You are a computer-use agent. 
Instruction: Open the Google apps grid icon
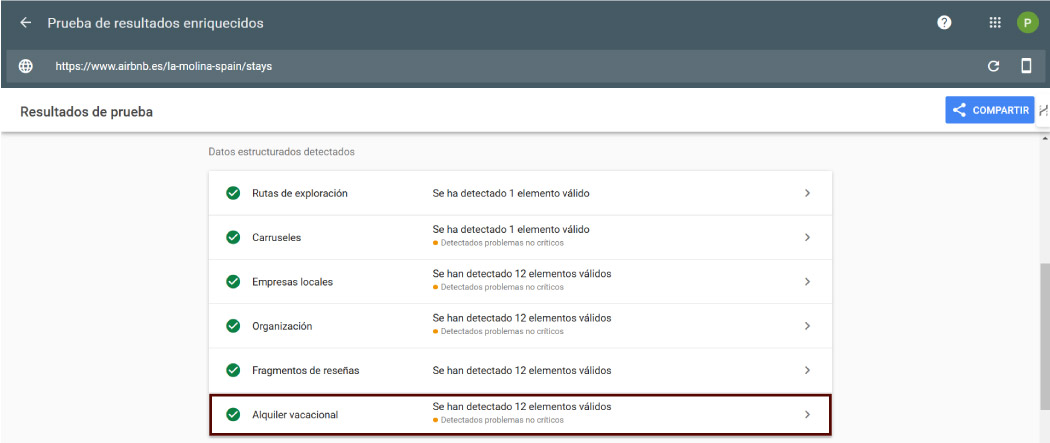[x=994, y=23]
